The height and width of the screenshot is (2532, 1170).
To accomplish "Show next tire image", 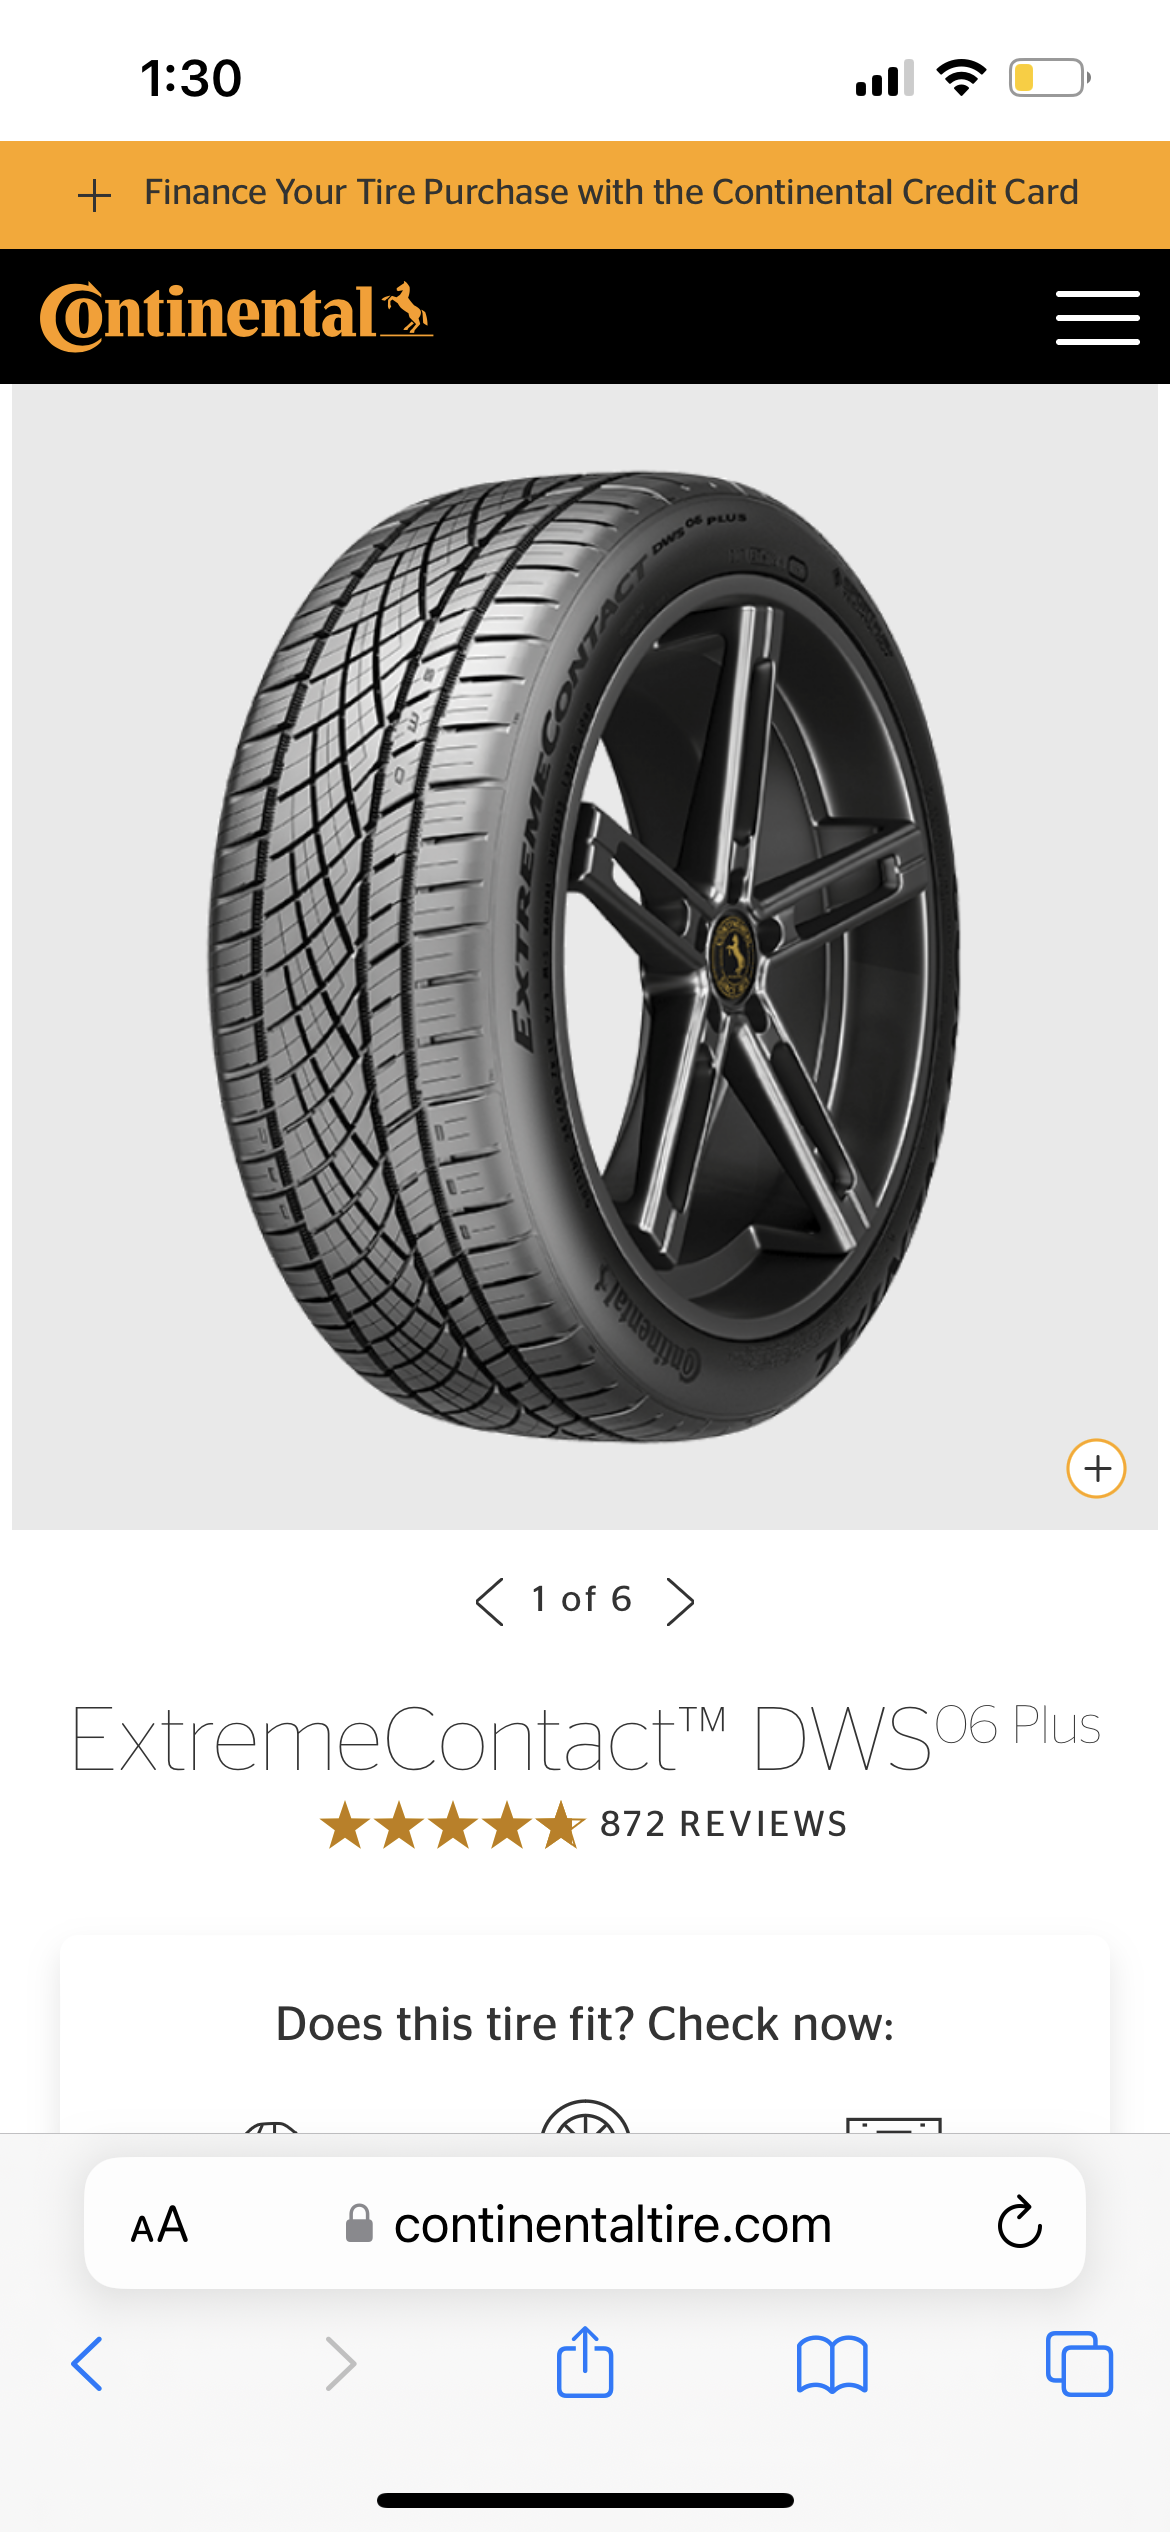I will click(680, 1601).
